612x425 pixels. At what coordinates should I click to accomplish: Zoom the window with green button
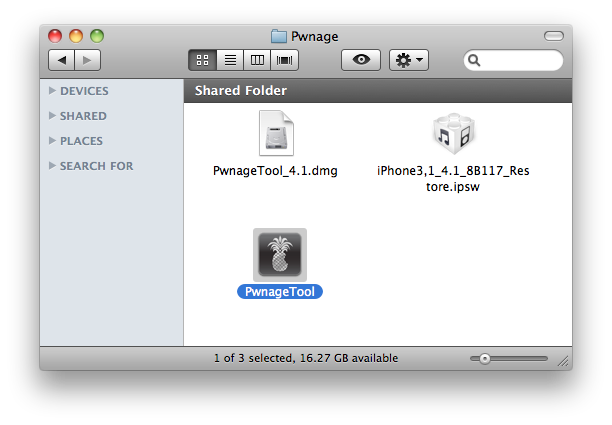coord(97,36)
